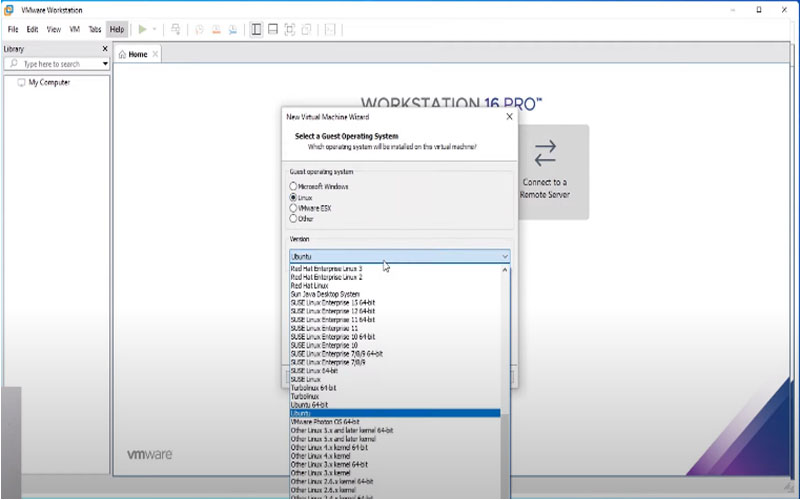Close the New Virtual Machine Wizard dialog
Image resolution: width=800 pixels, height=500 pixels.
[x=509, y=117]
